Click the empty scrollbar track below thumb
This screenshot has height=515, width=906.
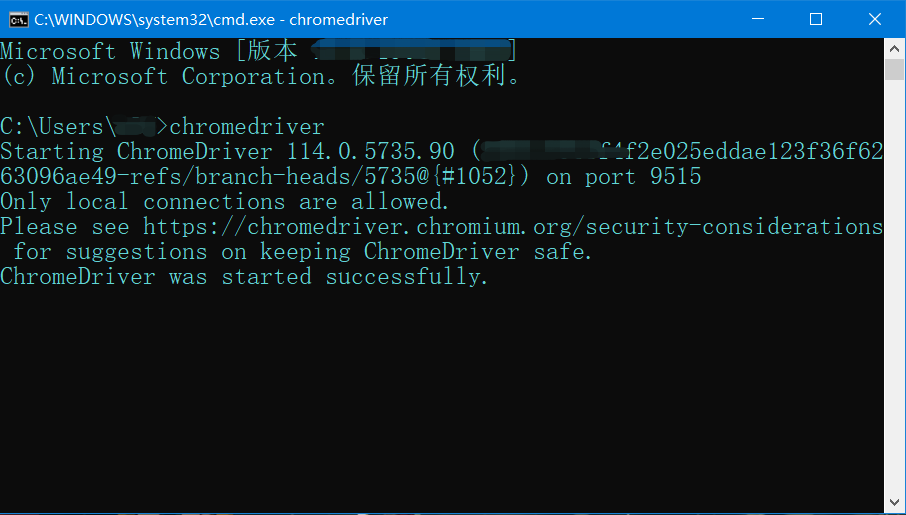(895, 300)
